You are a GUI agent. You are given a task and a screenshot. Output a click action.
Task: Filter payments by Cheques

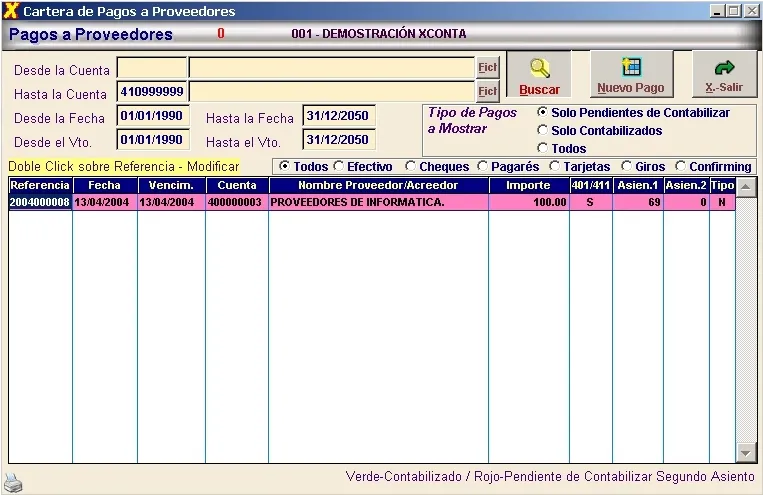click(x=411, y=167)
